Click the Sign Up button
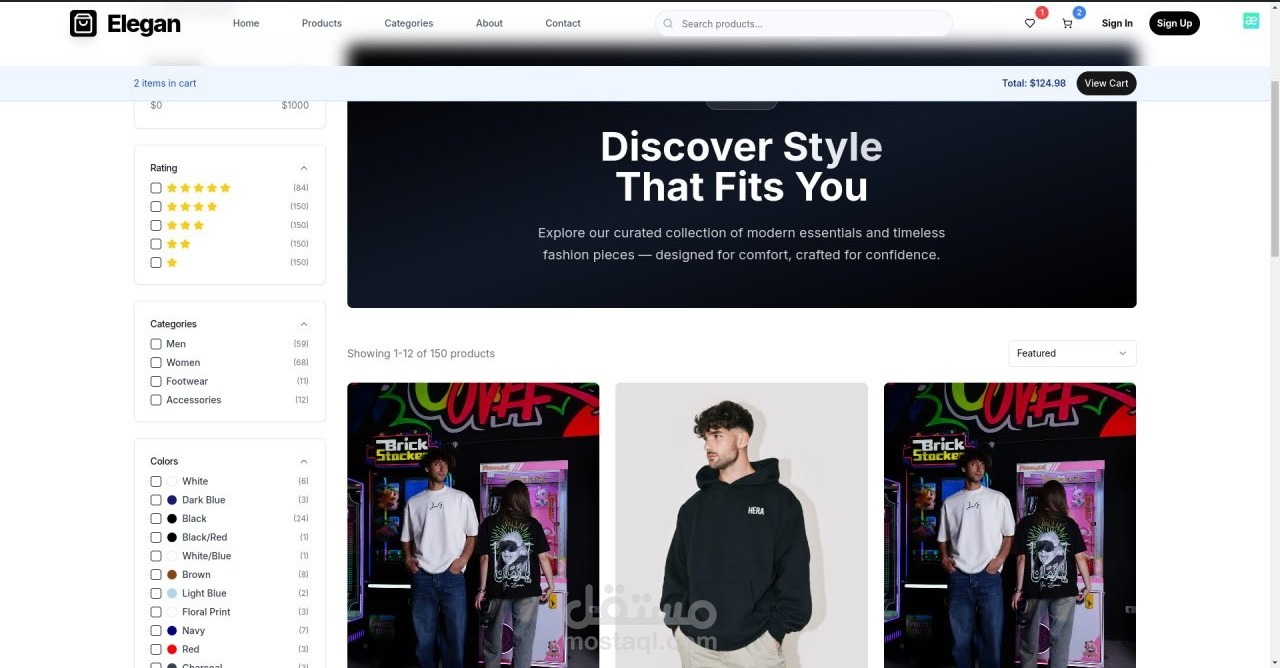The image size is (1280, 668). point(1174,23)
